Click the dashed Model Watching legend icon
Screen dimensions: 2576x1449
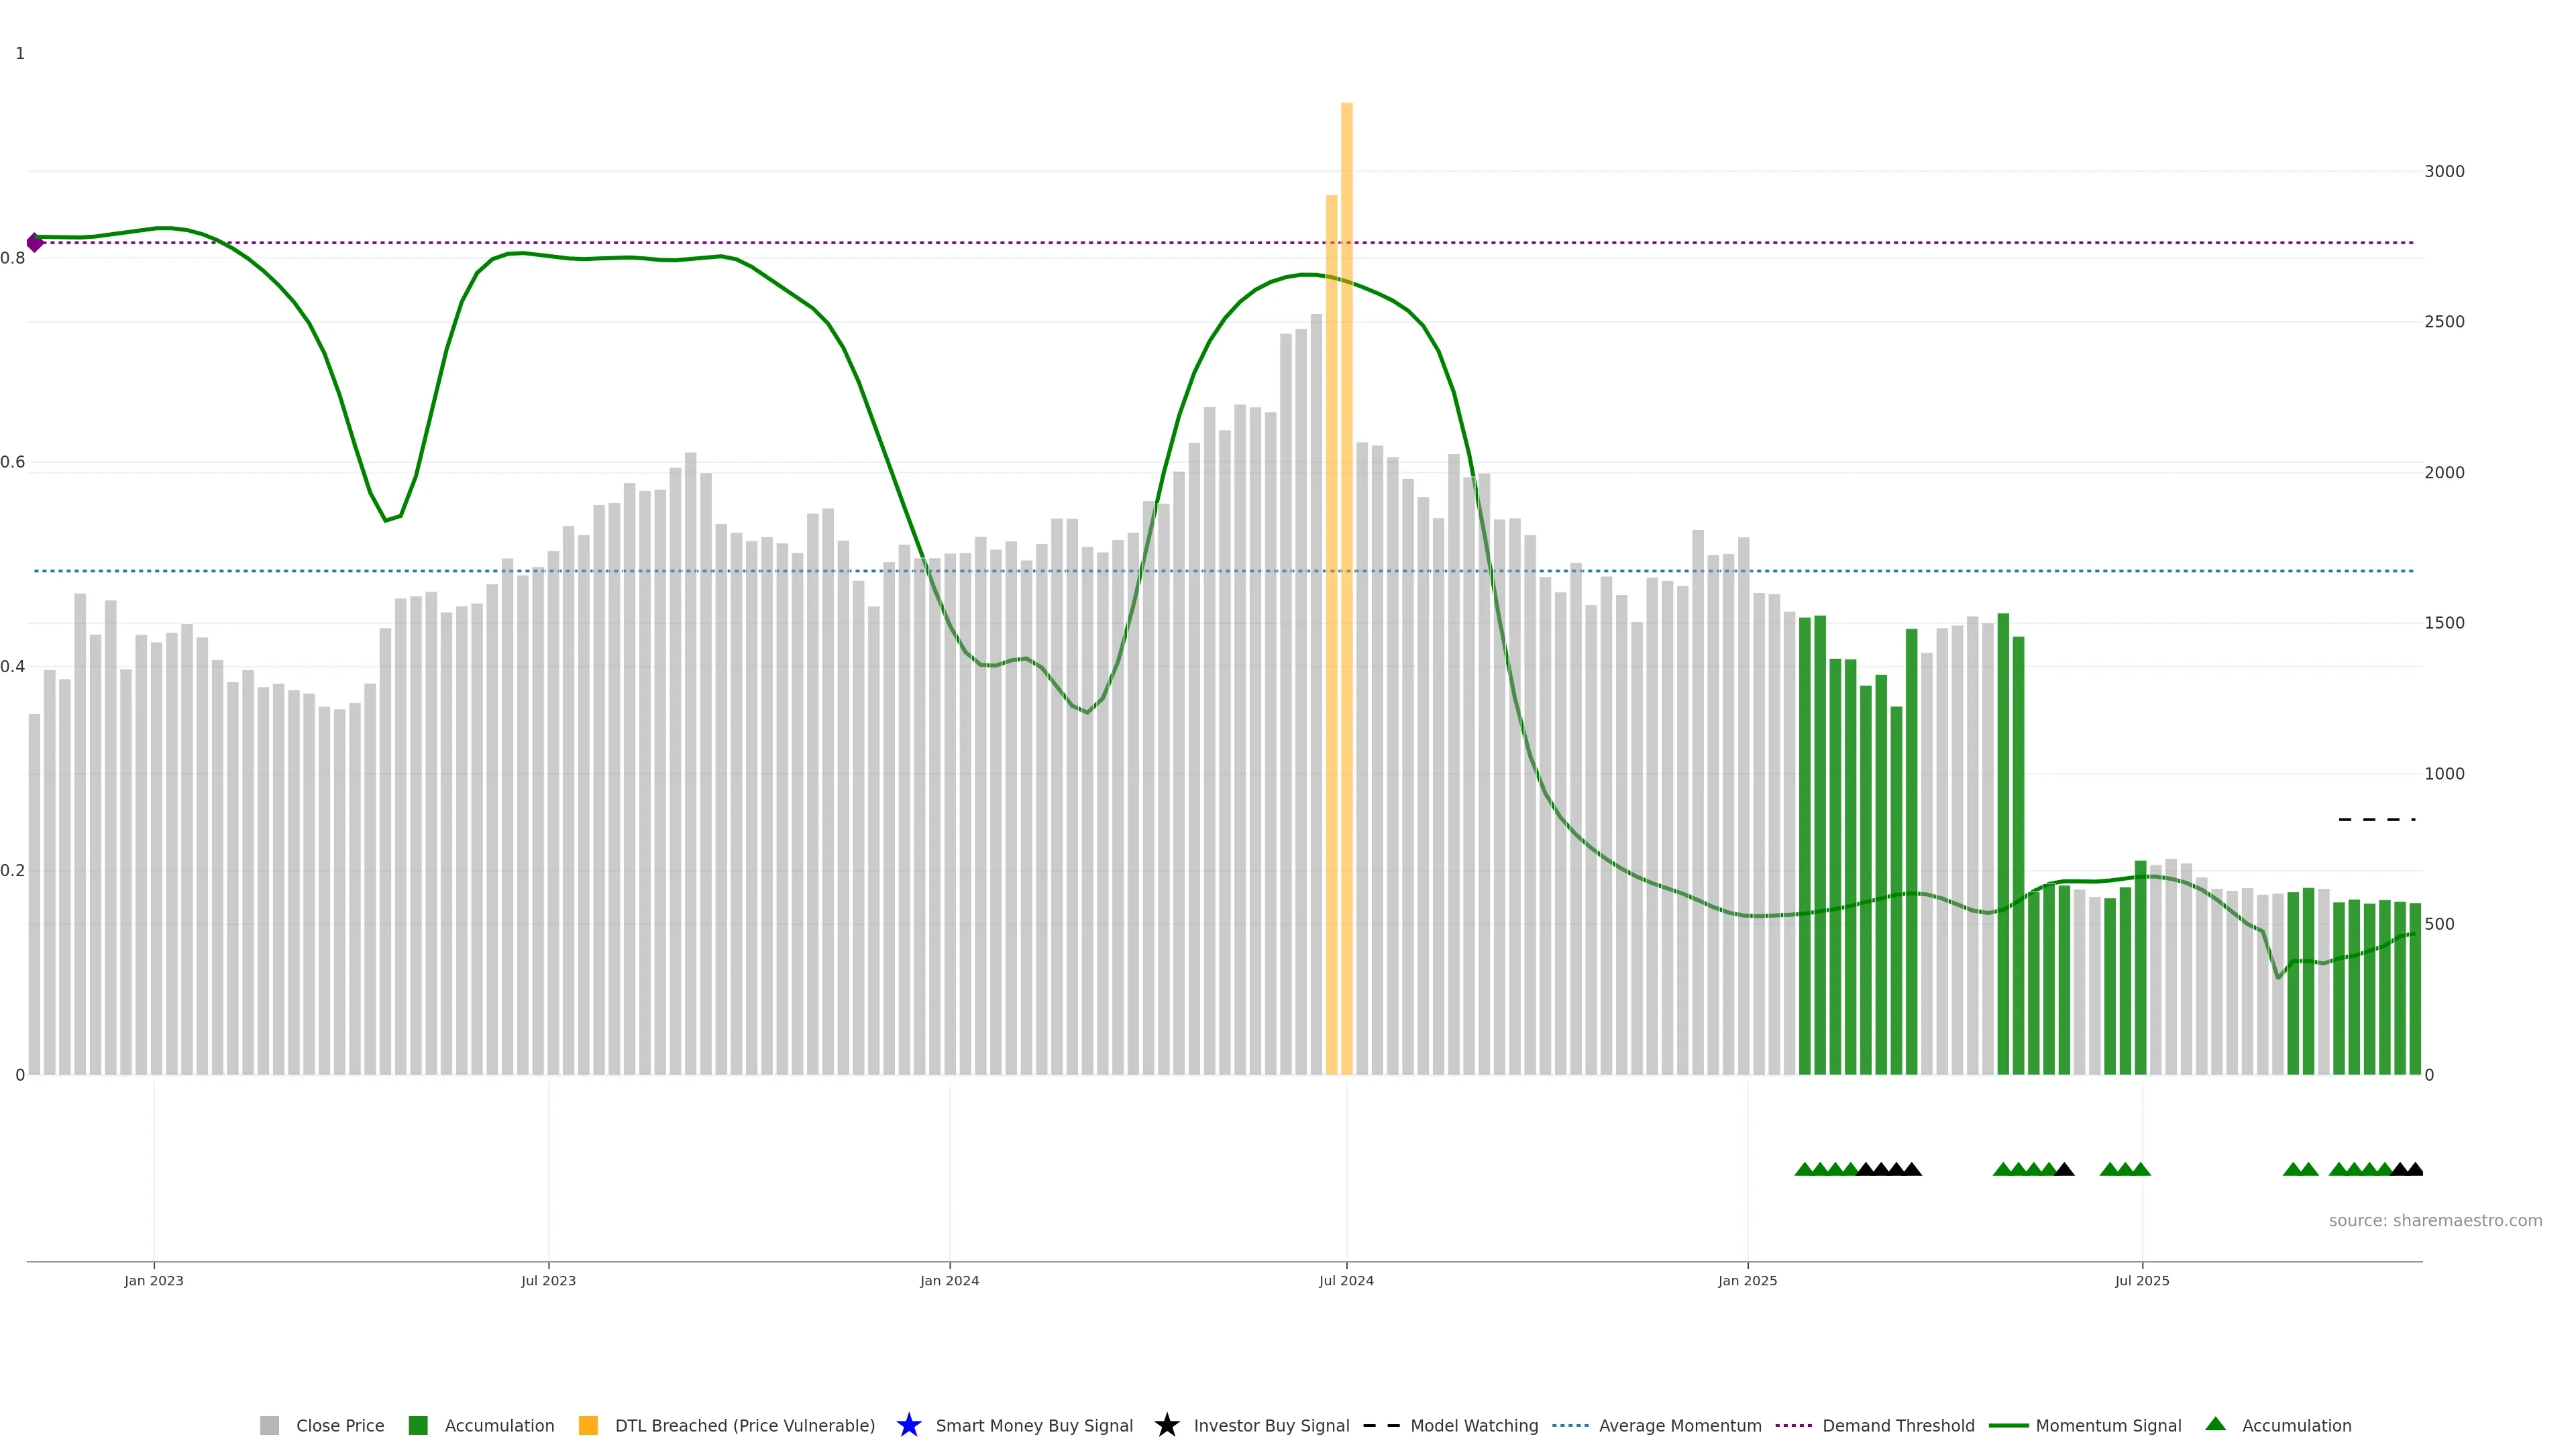tap(1381, 1425)
